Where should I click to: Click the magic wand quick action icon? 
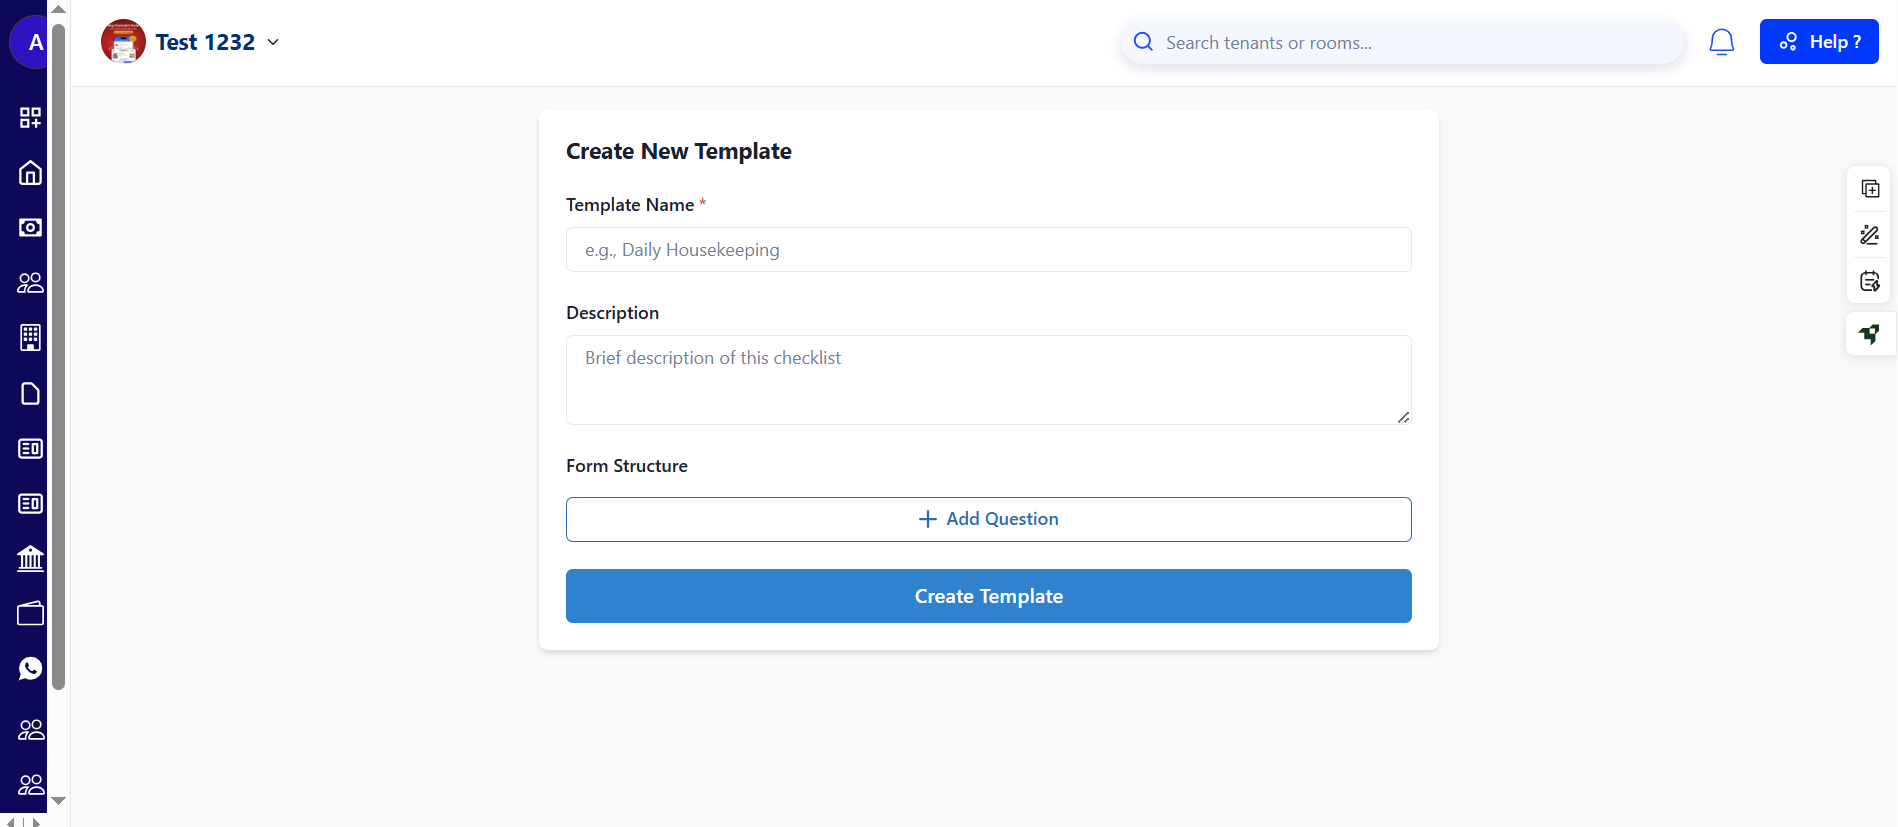coord(1869,235)
